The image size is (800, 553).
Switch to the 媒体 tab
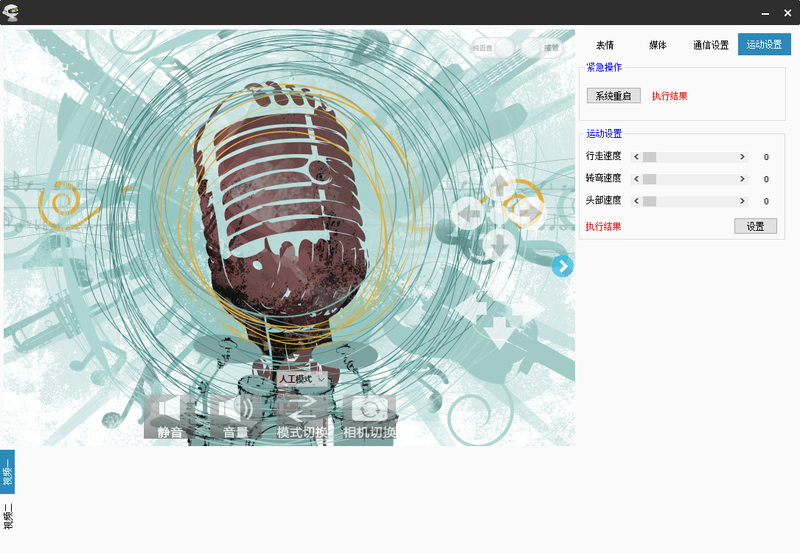point(658,45)
